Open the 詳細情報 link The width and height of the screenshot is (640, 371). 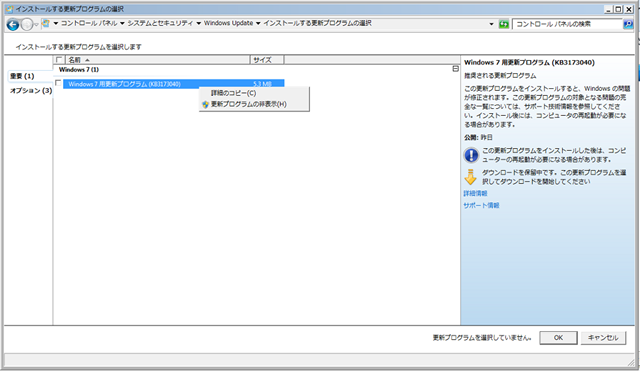click(x=475, y=193)
